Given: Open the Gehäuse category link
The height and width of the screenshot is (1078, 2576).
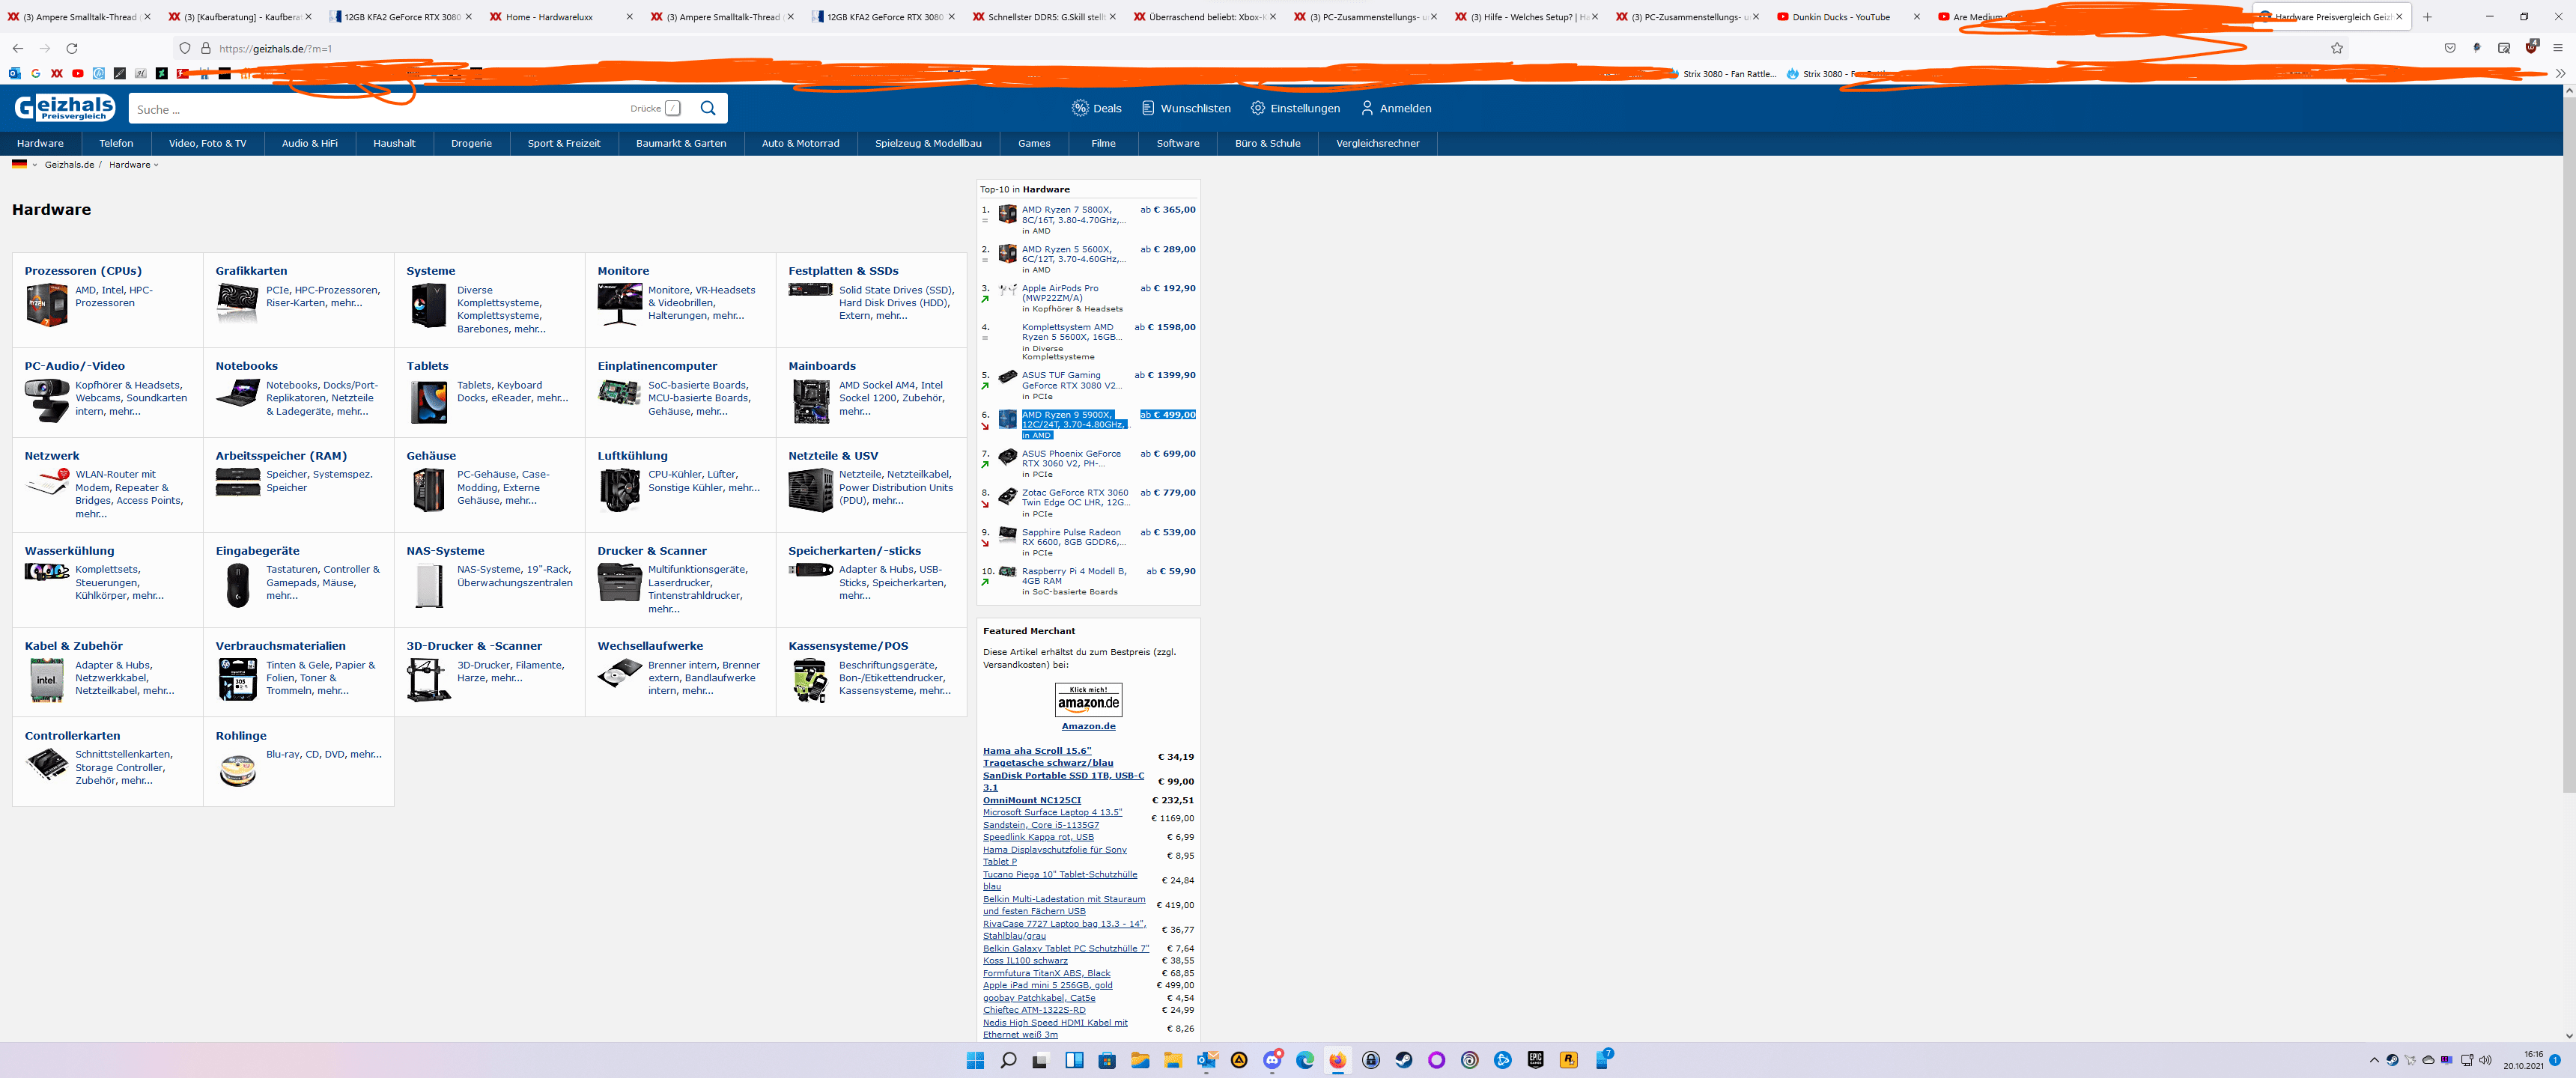Looking at the screenshot, I should click(x=431, y=456).
